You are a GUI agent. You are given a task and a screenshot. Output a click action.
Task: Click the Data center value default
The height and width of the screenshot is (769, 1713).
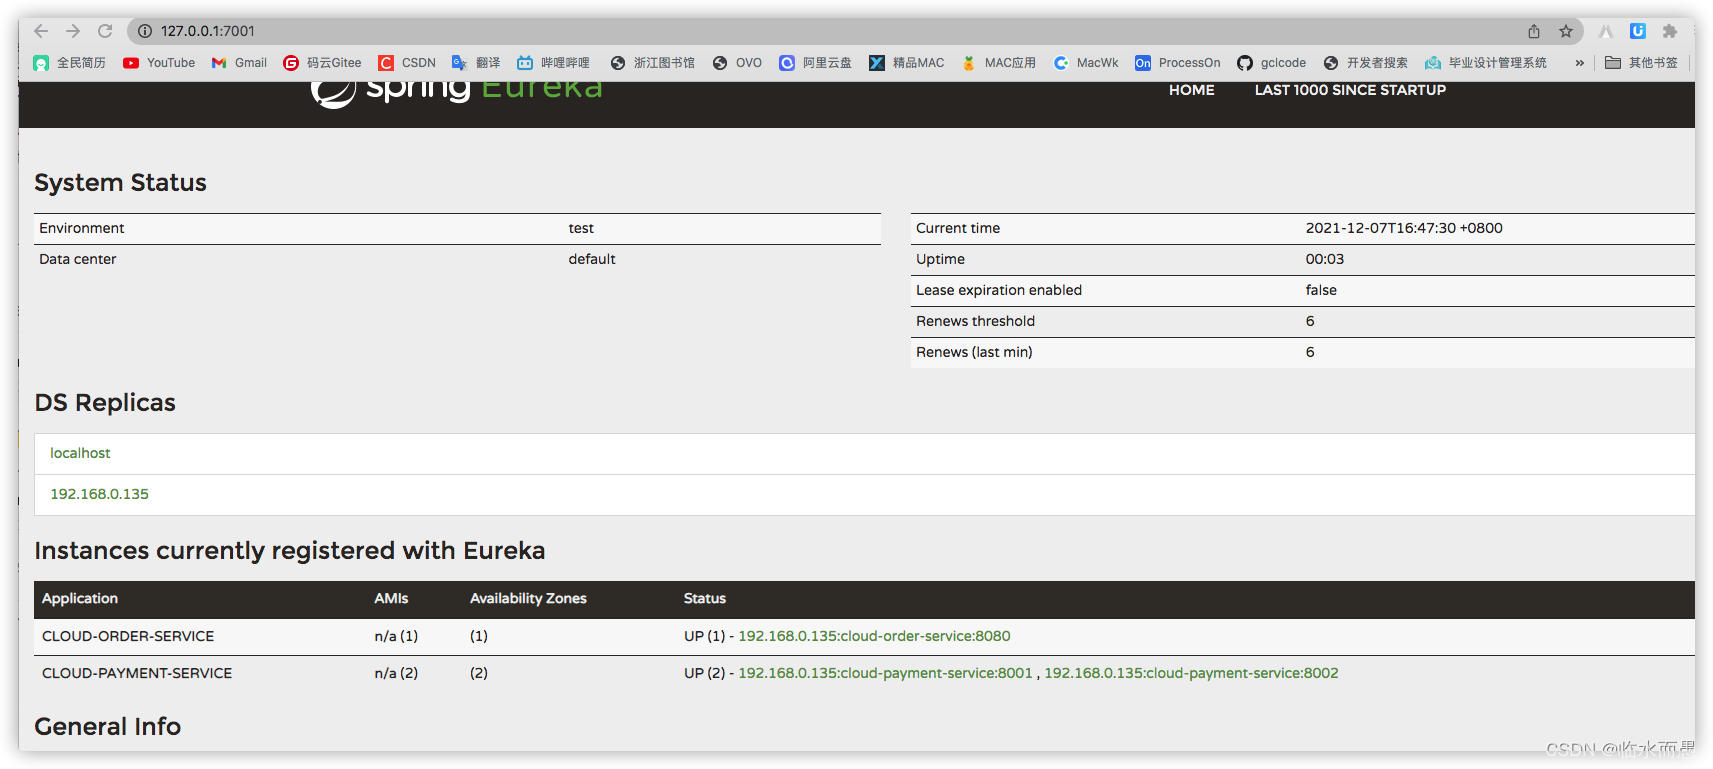[592, 259]
